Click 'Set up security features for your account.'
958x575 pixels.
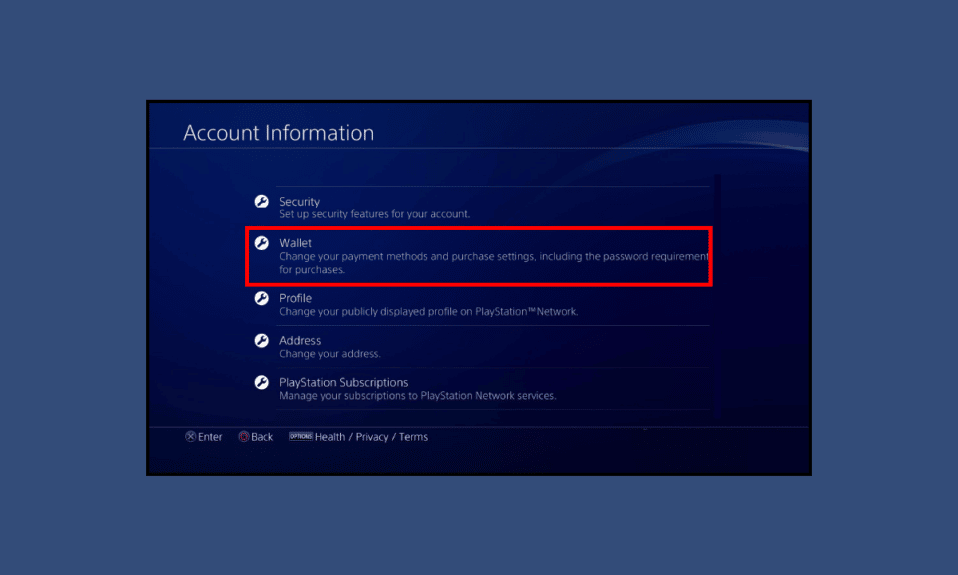(x=375, y=214)
